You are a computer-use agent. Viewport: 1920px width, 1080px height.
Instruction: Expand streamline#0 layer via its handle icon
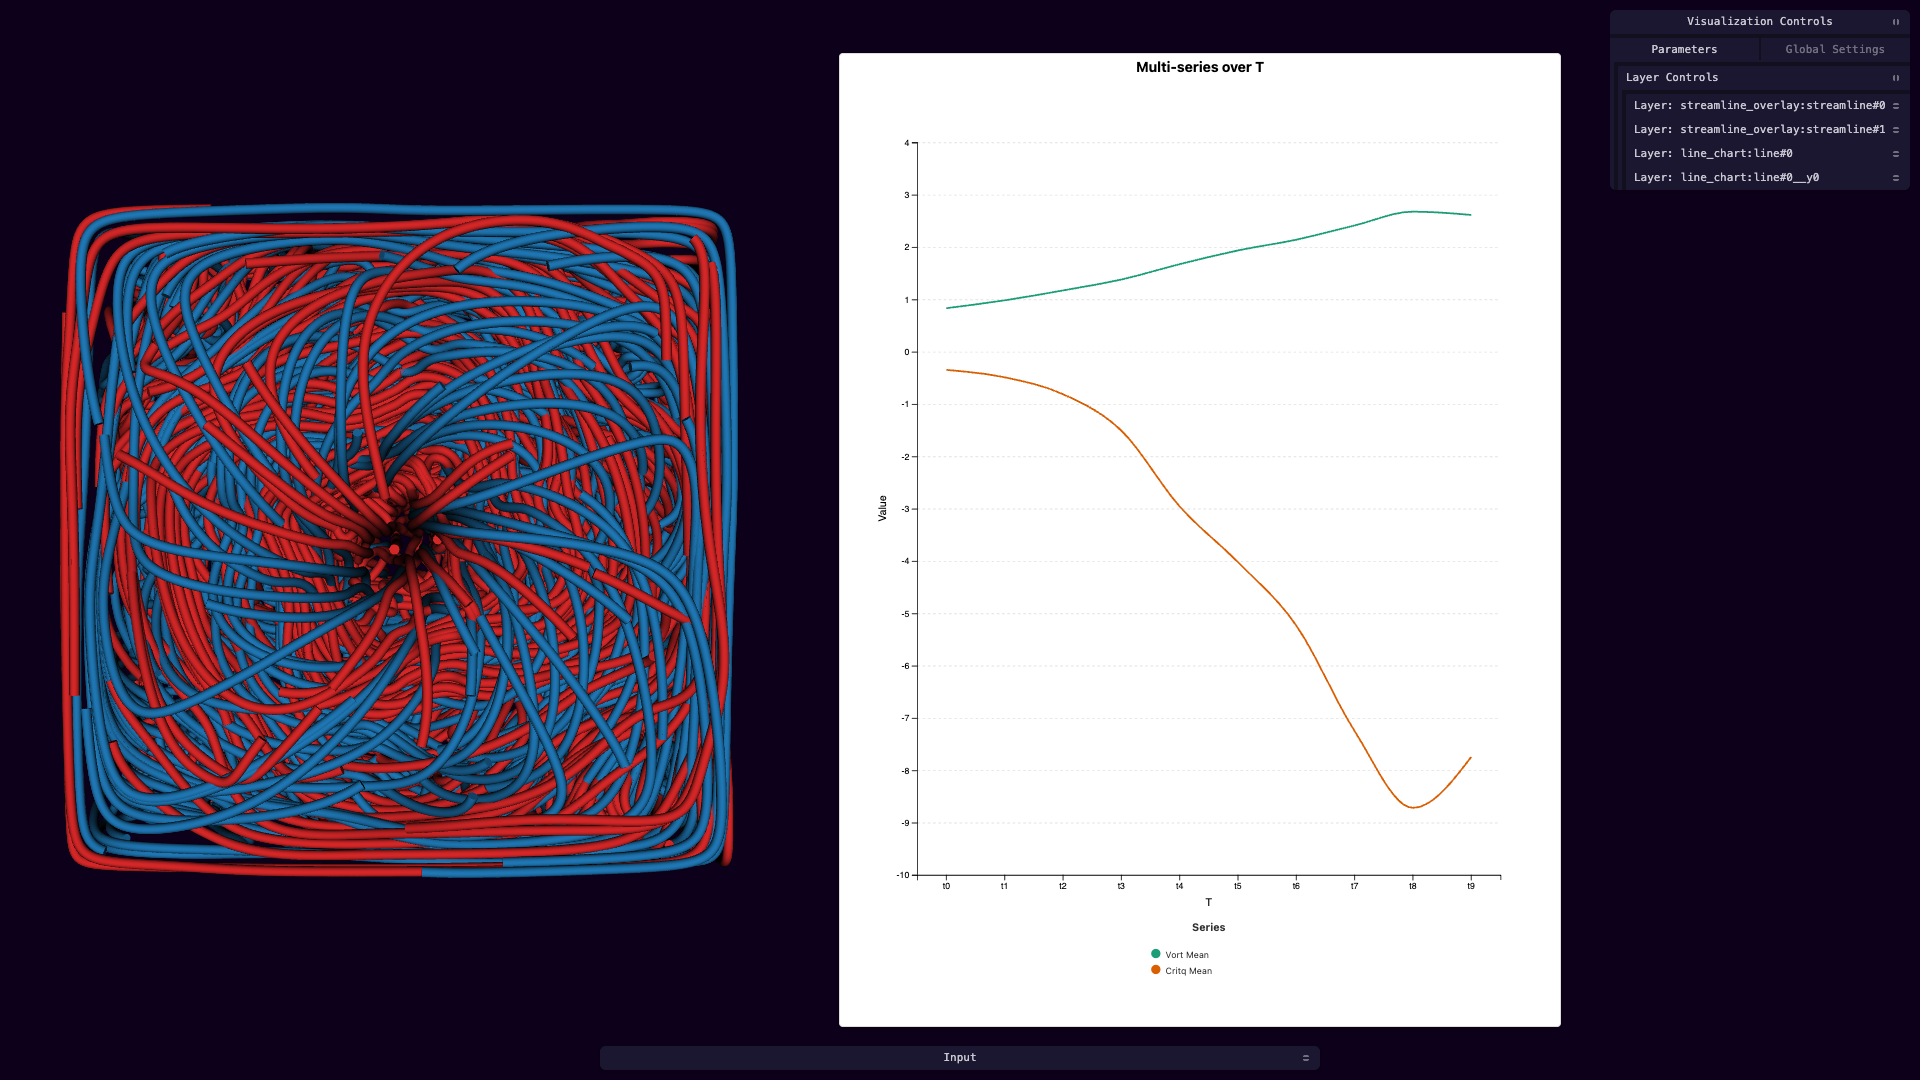click(x=1895, y=106)
